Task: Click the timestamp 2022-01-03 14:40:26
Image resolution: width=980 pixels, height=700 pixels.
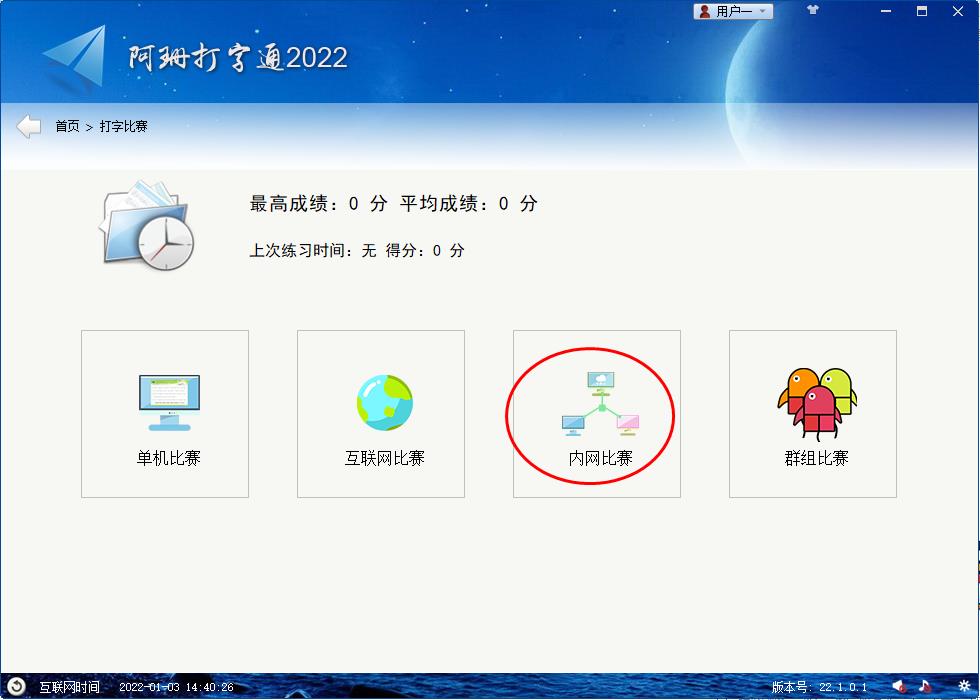Action: [176, 688]
